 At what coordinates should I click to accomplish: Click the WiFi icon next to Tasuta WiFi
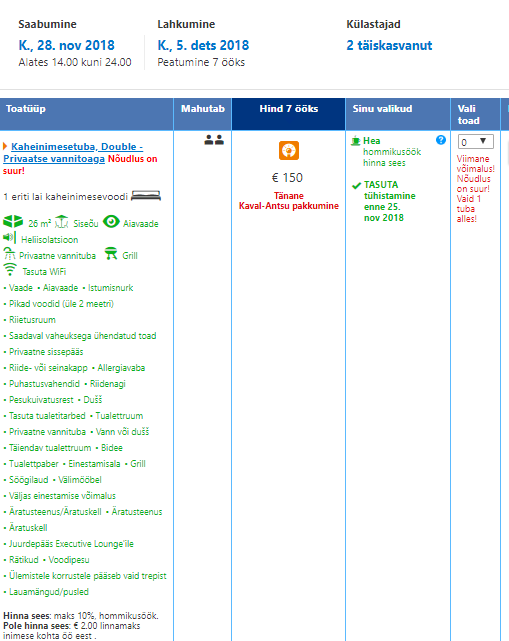coord(10,270)
